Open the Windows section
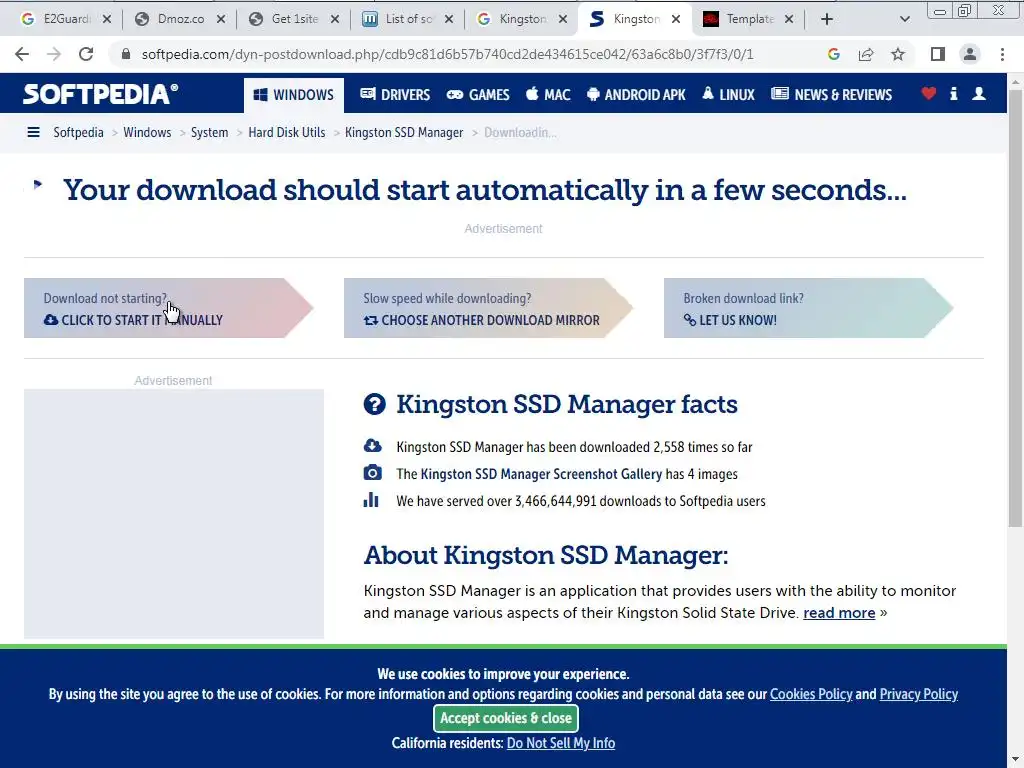Image resolution: width=1024 pixels, height=768 pixels. pyautogui.click(x=294, y=95)
